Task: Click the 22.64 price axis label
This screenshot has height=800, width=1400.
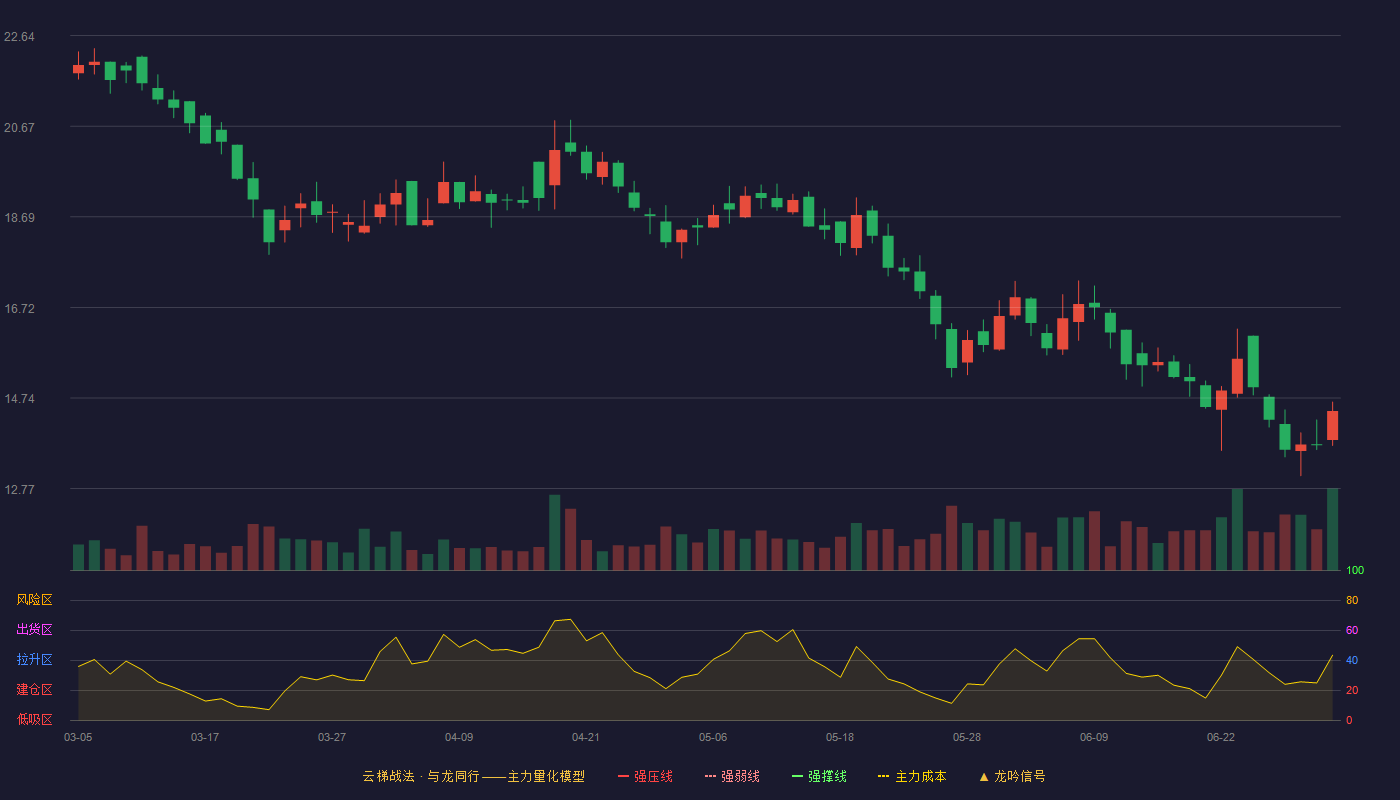Action: 19,37
